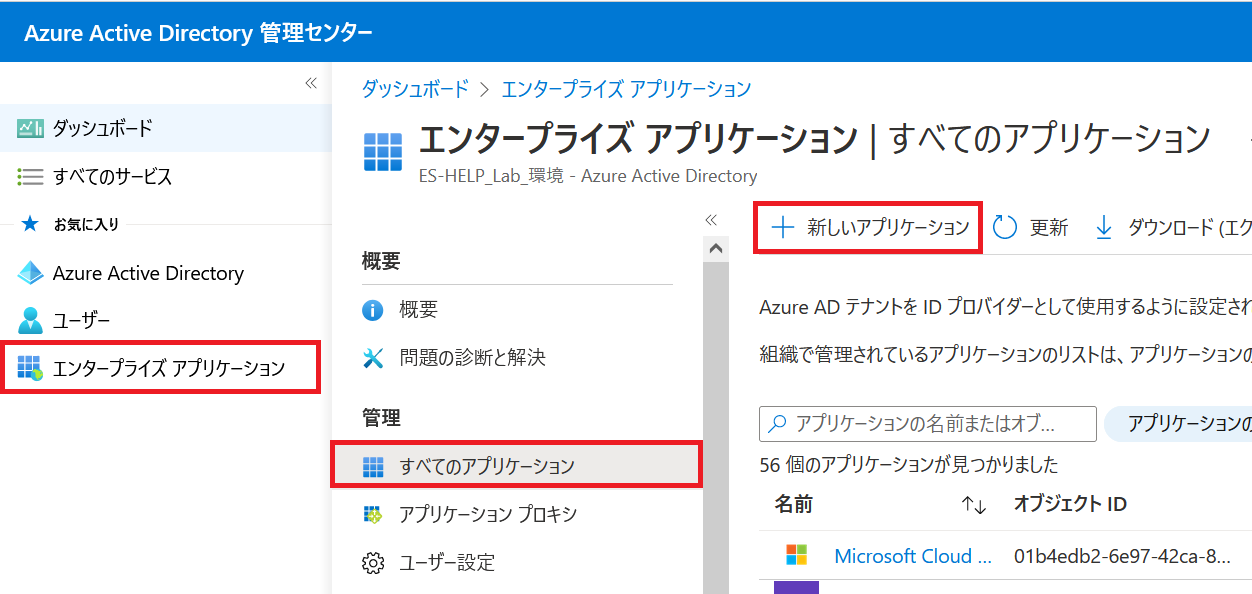Screen dimensions: 1252x594
Task: Collapse the inner menu with double chevron
Action: point(711,220)
